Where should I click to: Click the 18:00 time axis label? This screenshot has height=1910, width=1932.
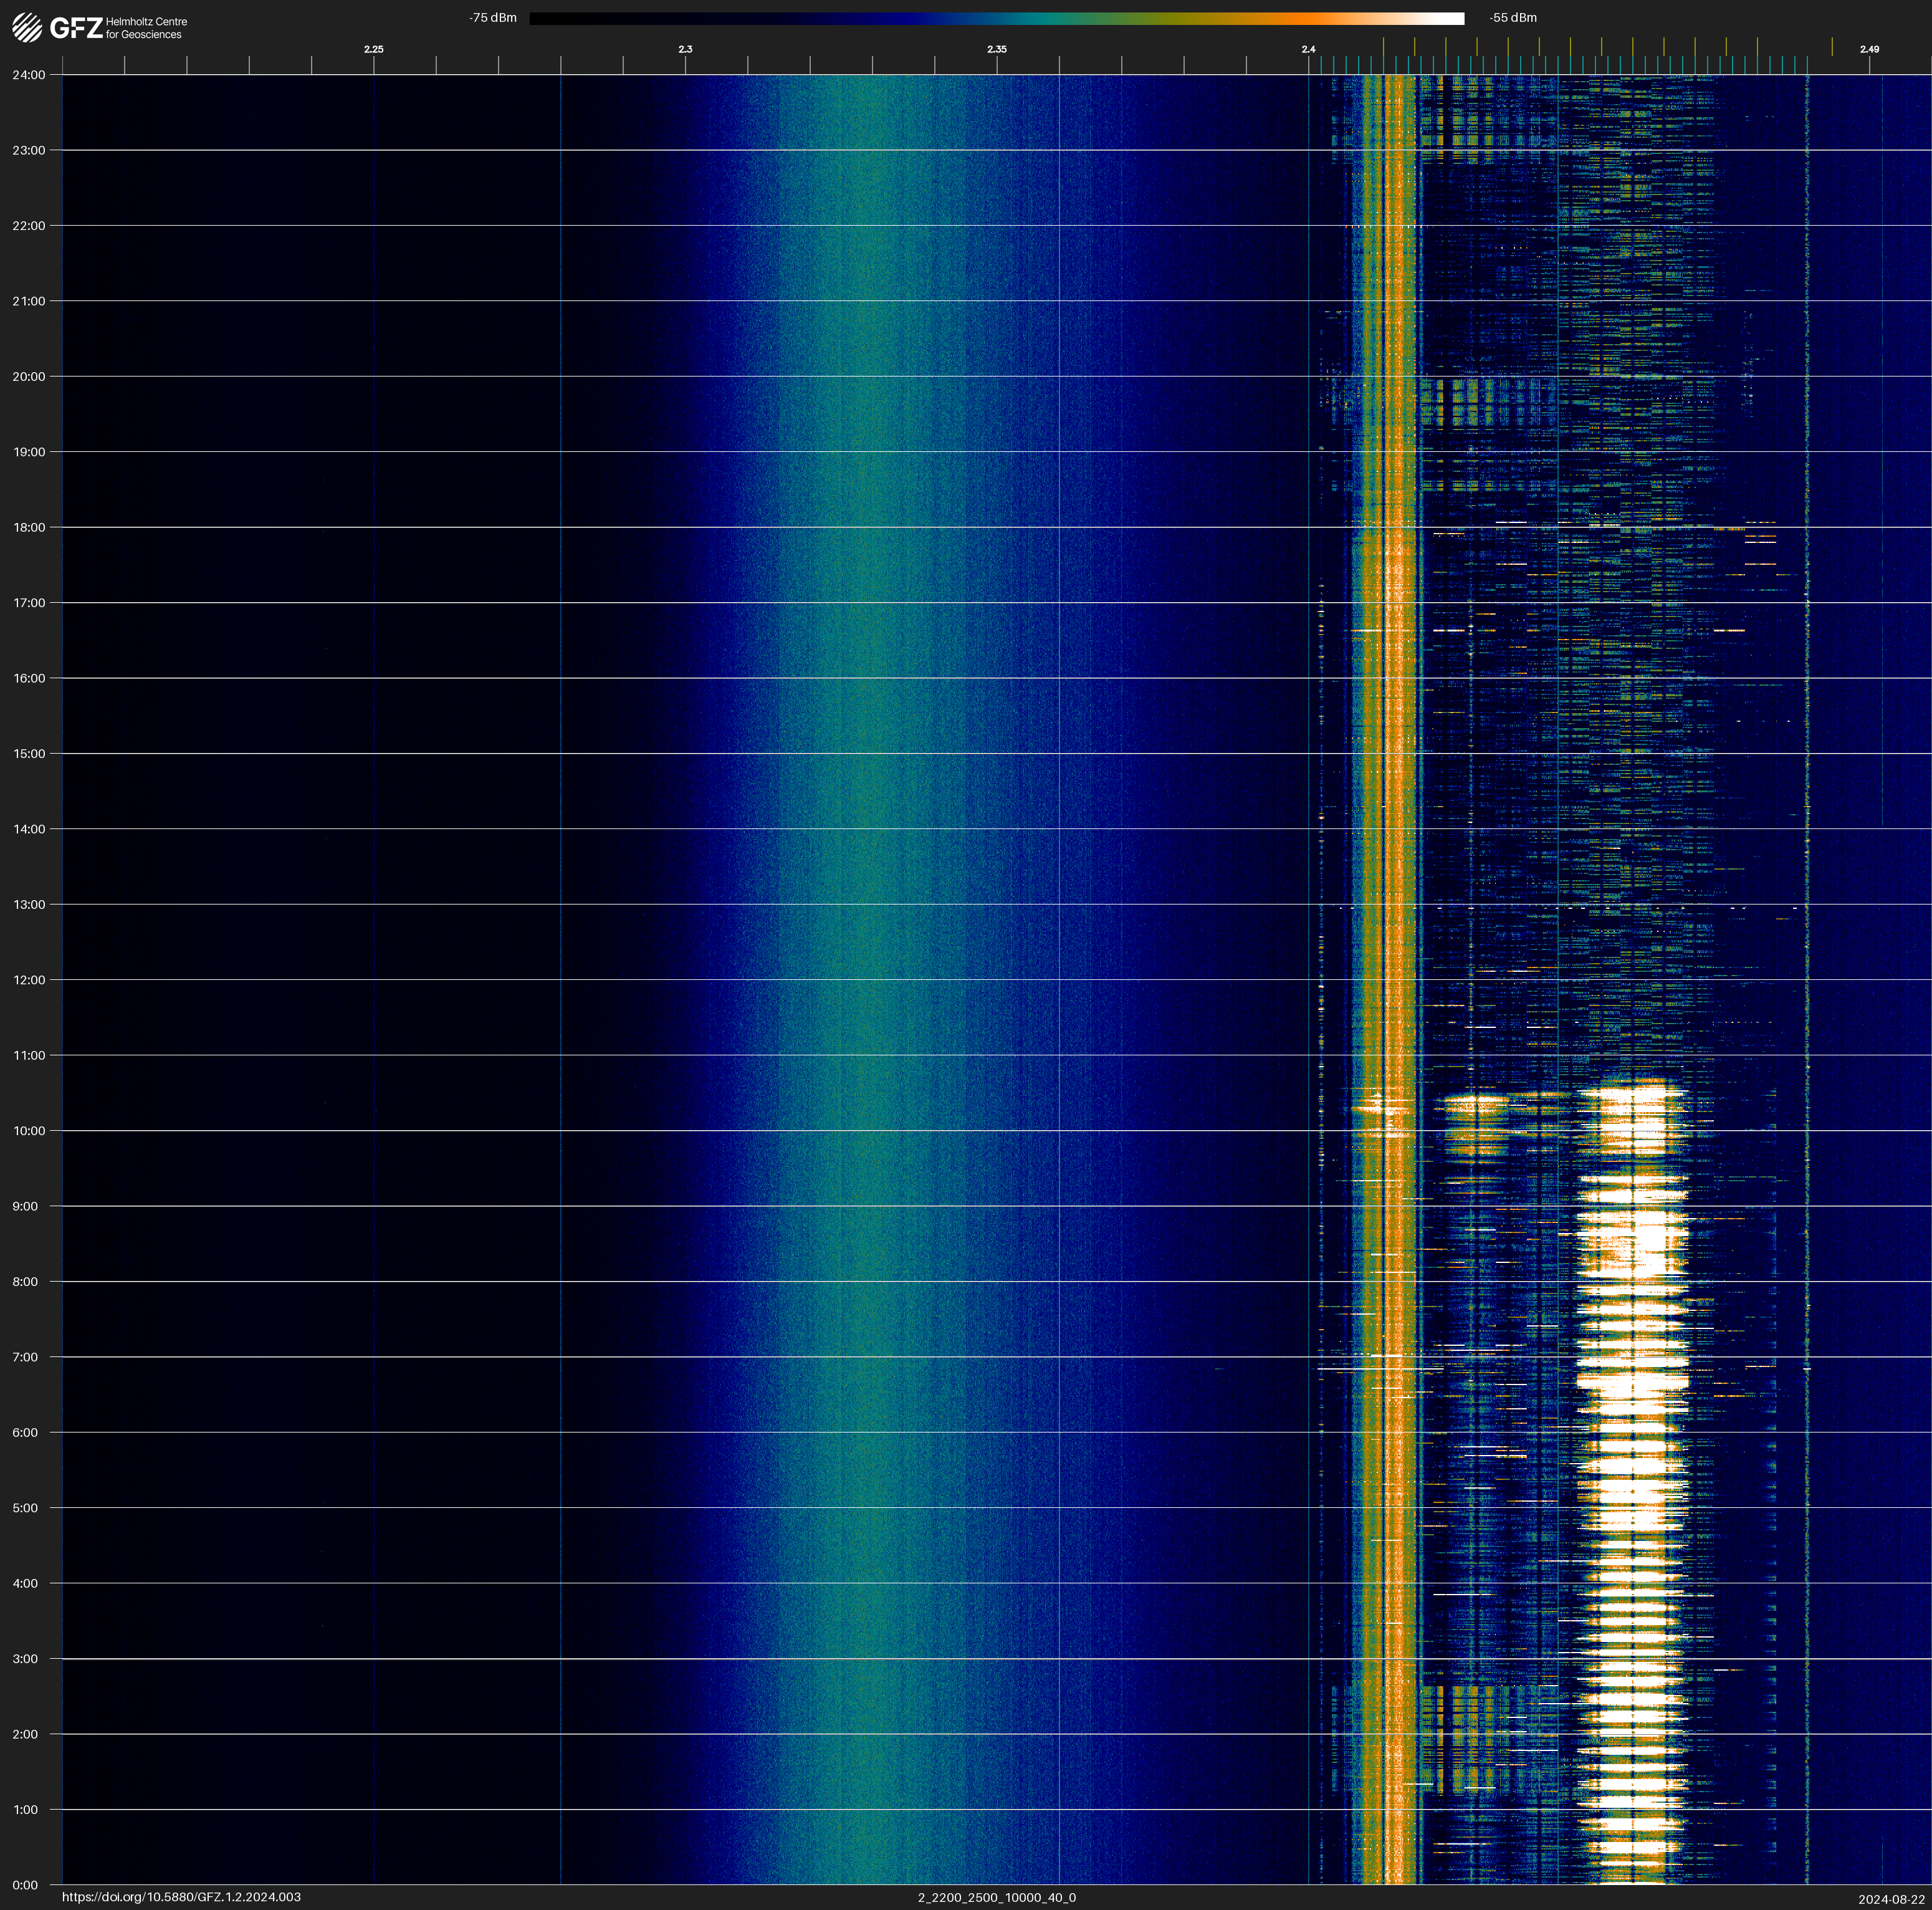[x=28, y=528]
